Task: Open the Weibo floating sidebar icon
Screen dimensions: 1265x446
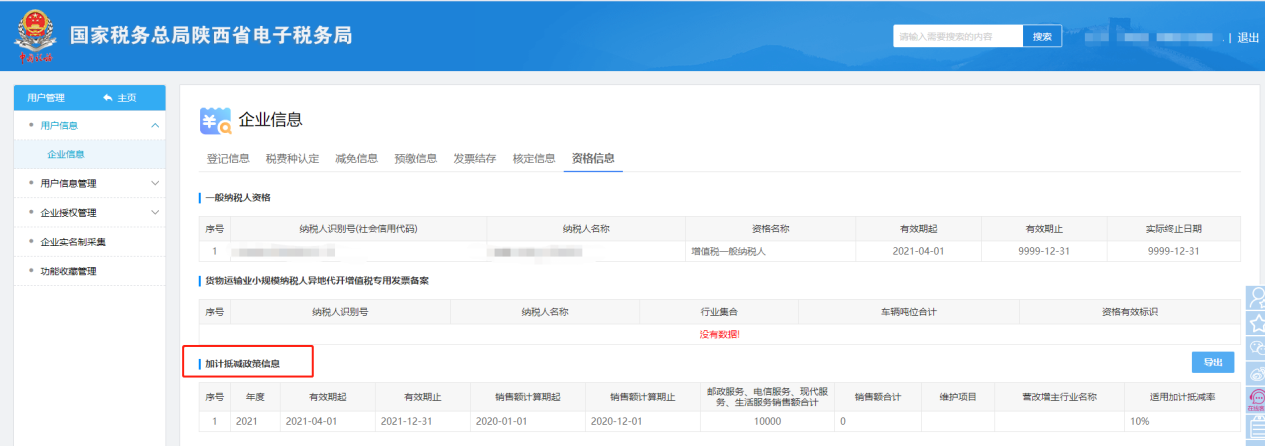Action: click(1255, 374)
